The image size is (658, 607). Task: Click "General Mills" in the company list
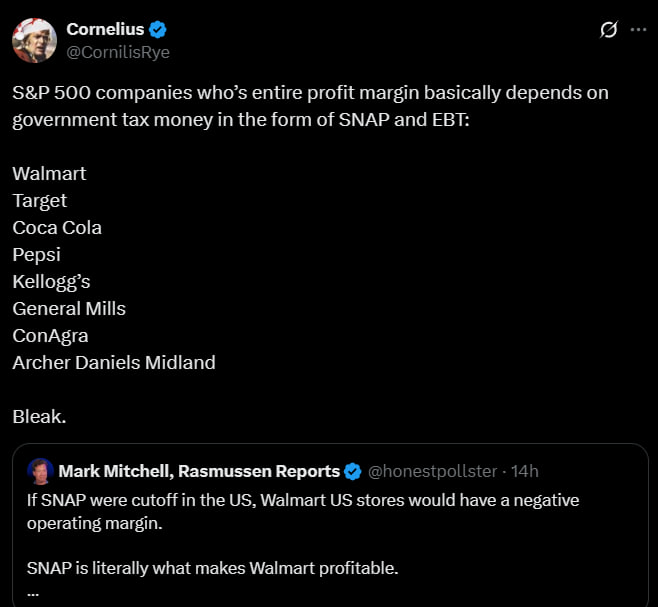[69, 308]
